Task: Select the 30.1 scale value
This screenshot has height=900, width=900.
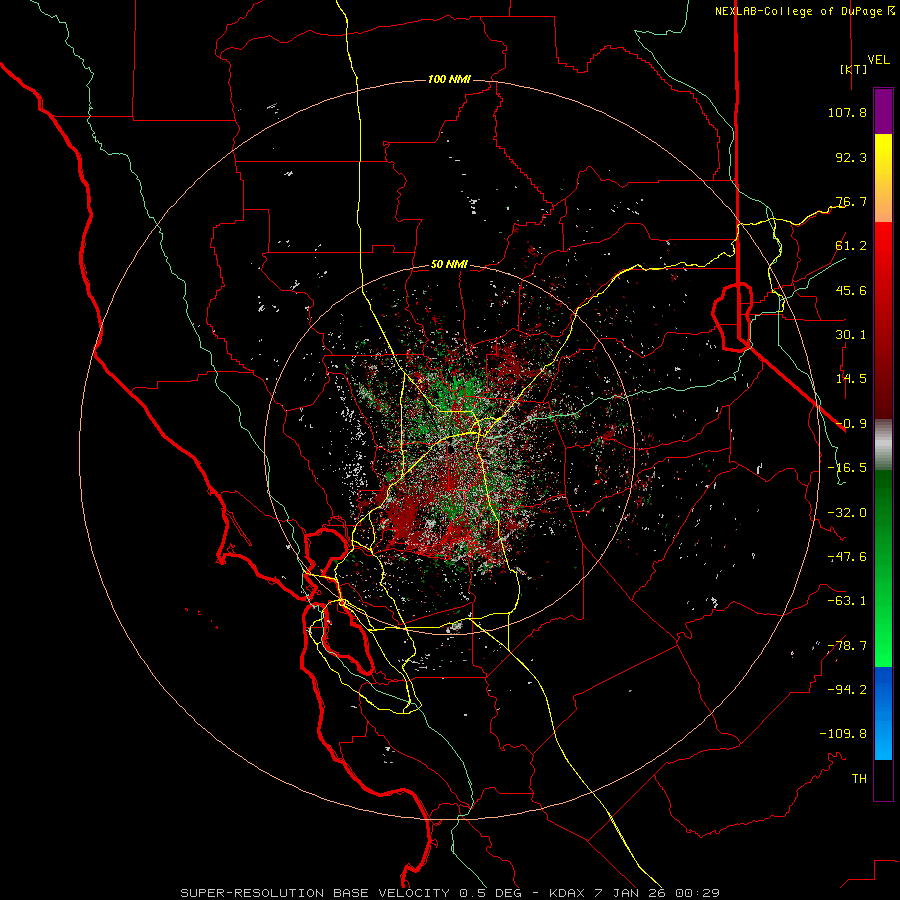Action: [x=851, y=335]
